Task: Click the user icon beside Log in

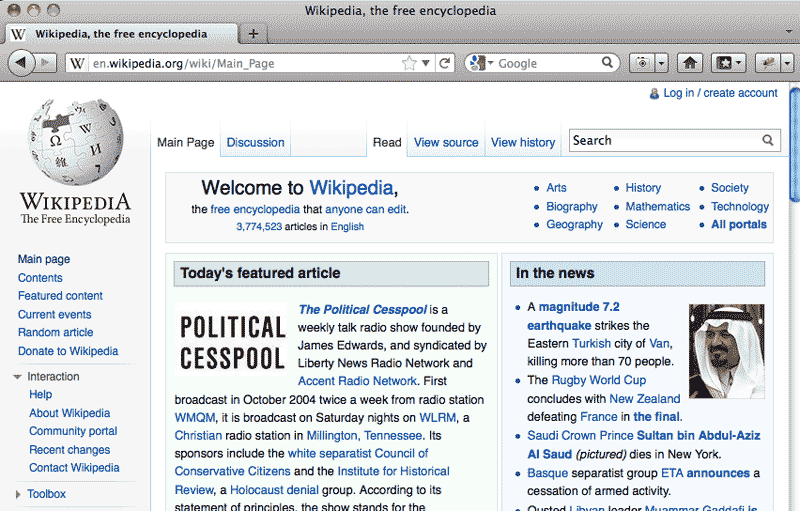Action: pyautogui.click(x=654, y=94)
